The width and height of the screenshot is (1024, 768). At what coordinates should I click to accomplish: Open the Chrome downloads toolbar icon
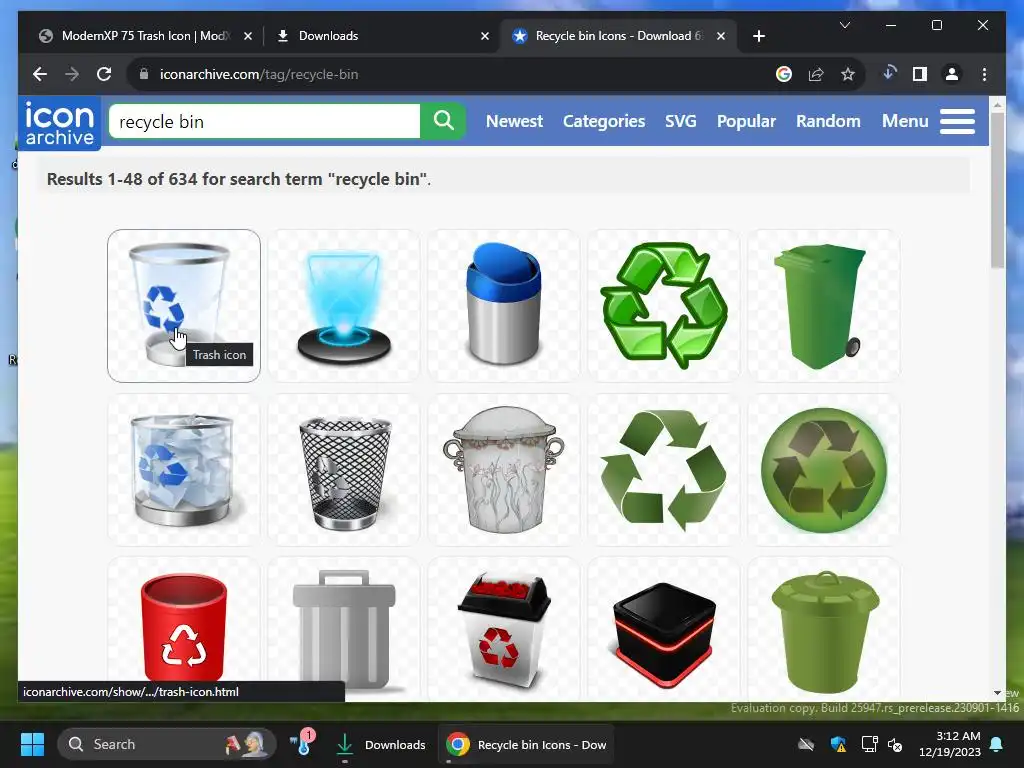tap(889, 73)
